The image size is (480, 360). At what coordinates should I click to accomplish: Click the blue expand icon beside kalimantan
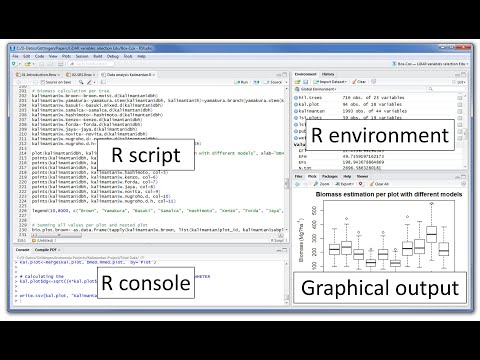point(296,111)
